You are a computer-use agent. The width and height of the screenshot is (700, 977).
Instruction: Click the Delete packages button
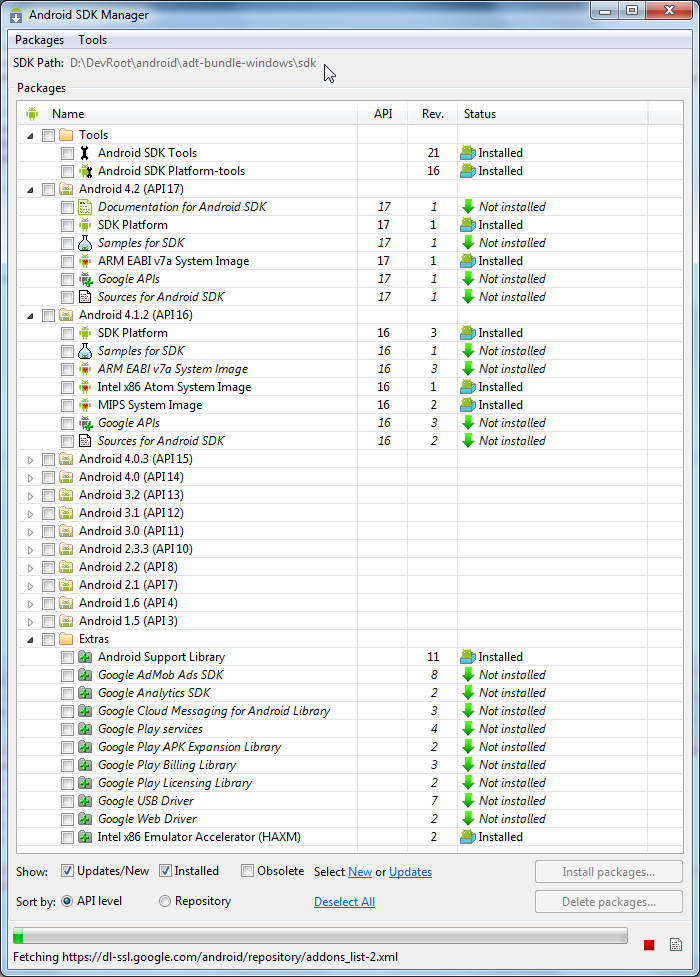[608, 902]
